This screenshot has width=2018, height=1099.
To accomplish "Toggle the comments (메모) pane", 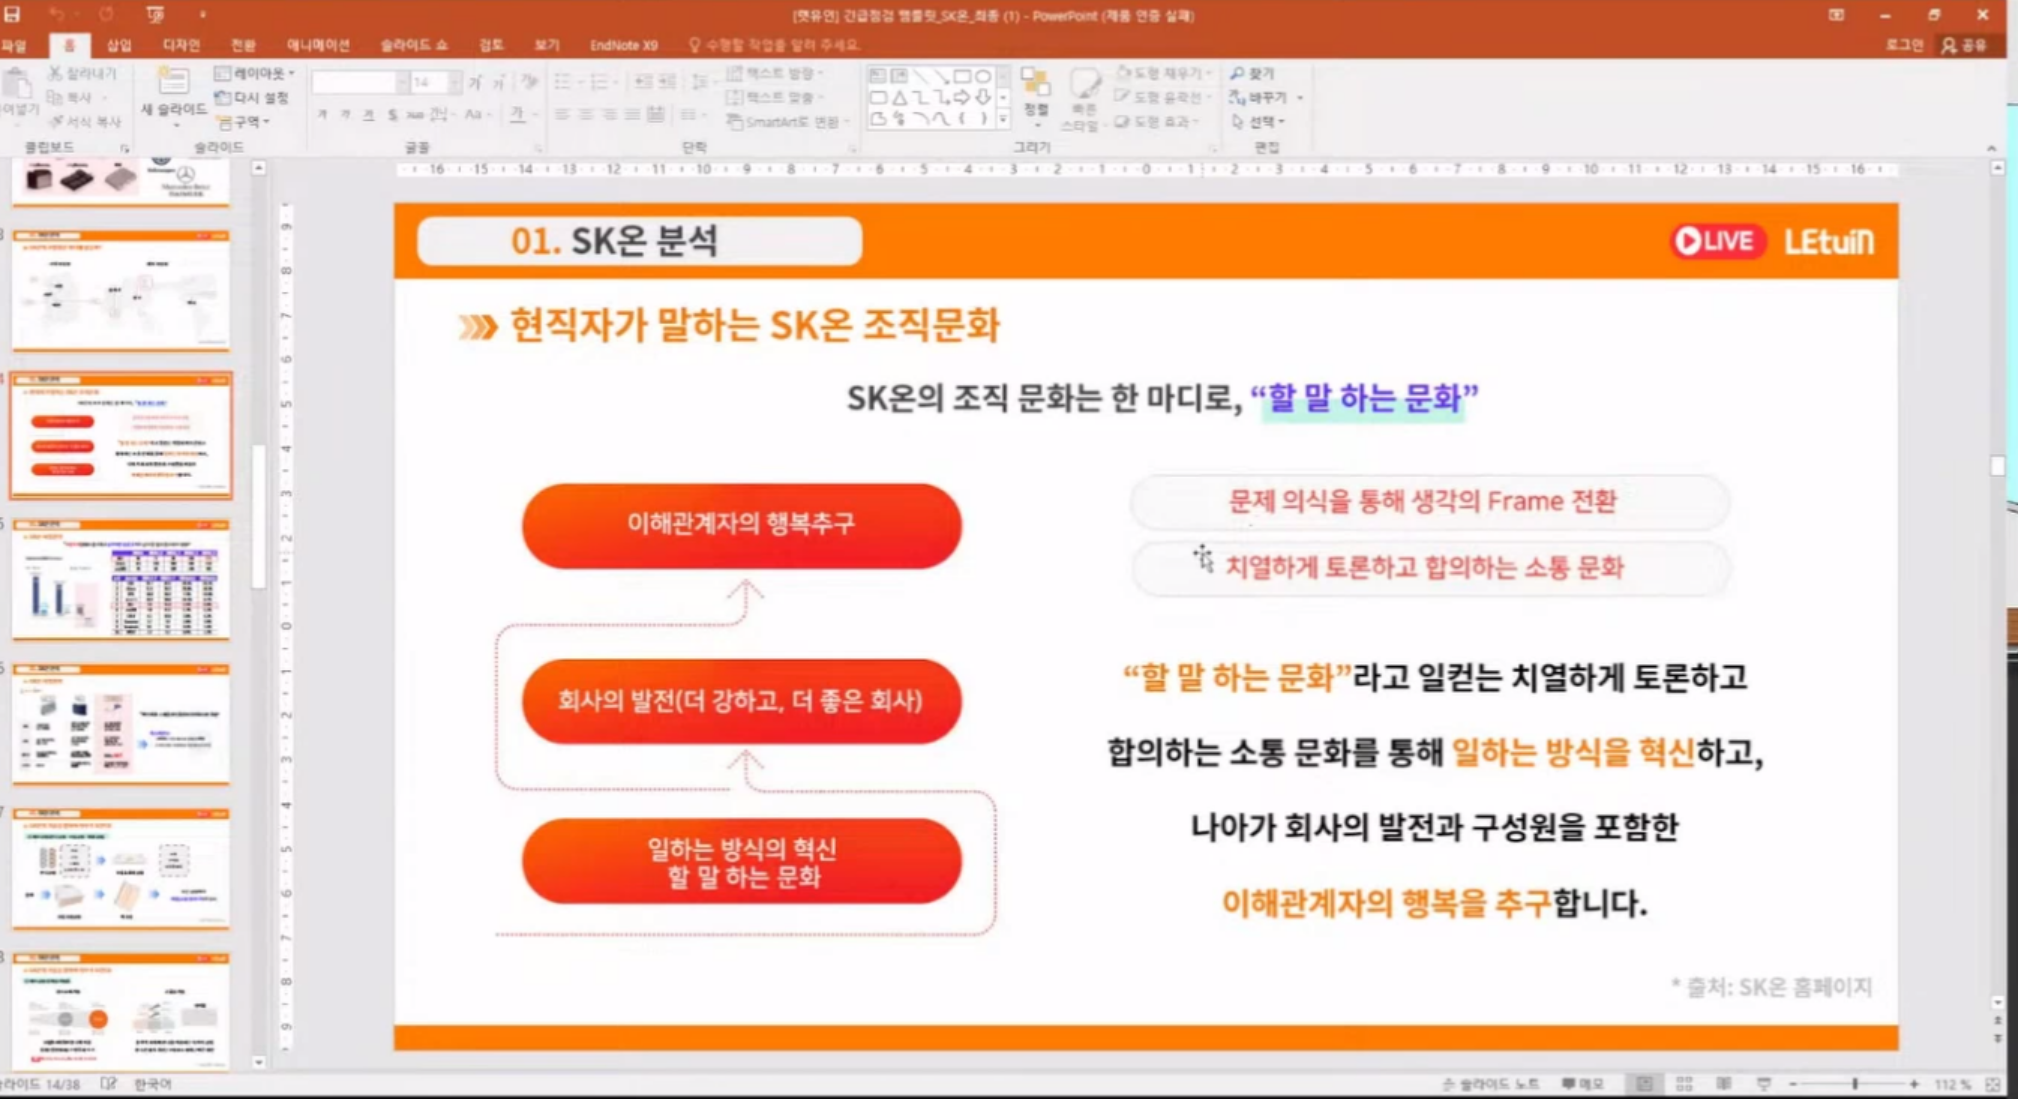I will point(1583,1084).
